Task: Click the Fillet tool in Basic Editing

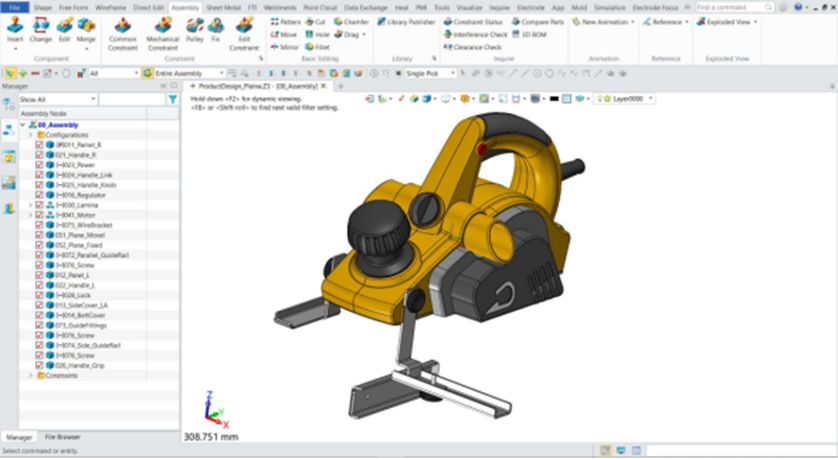Action: 316,47
